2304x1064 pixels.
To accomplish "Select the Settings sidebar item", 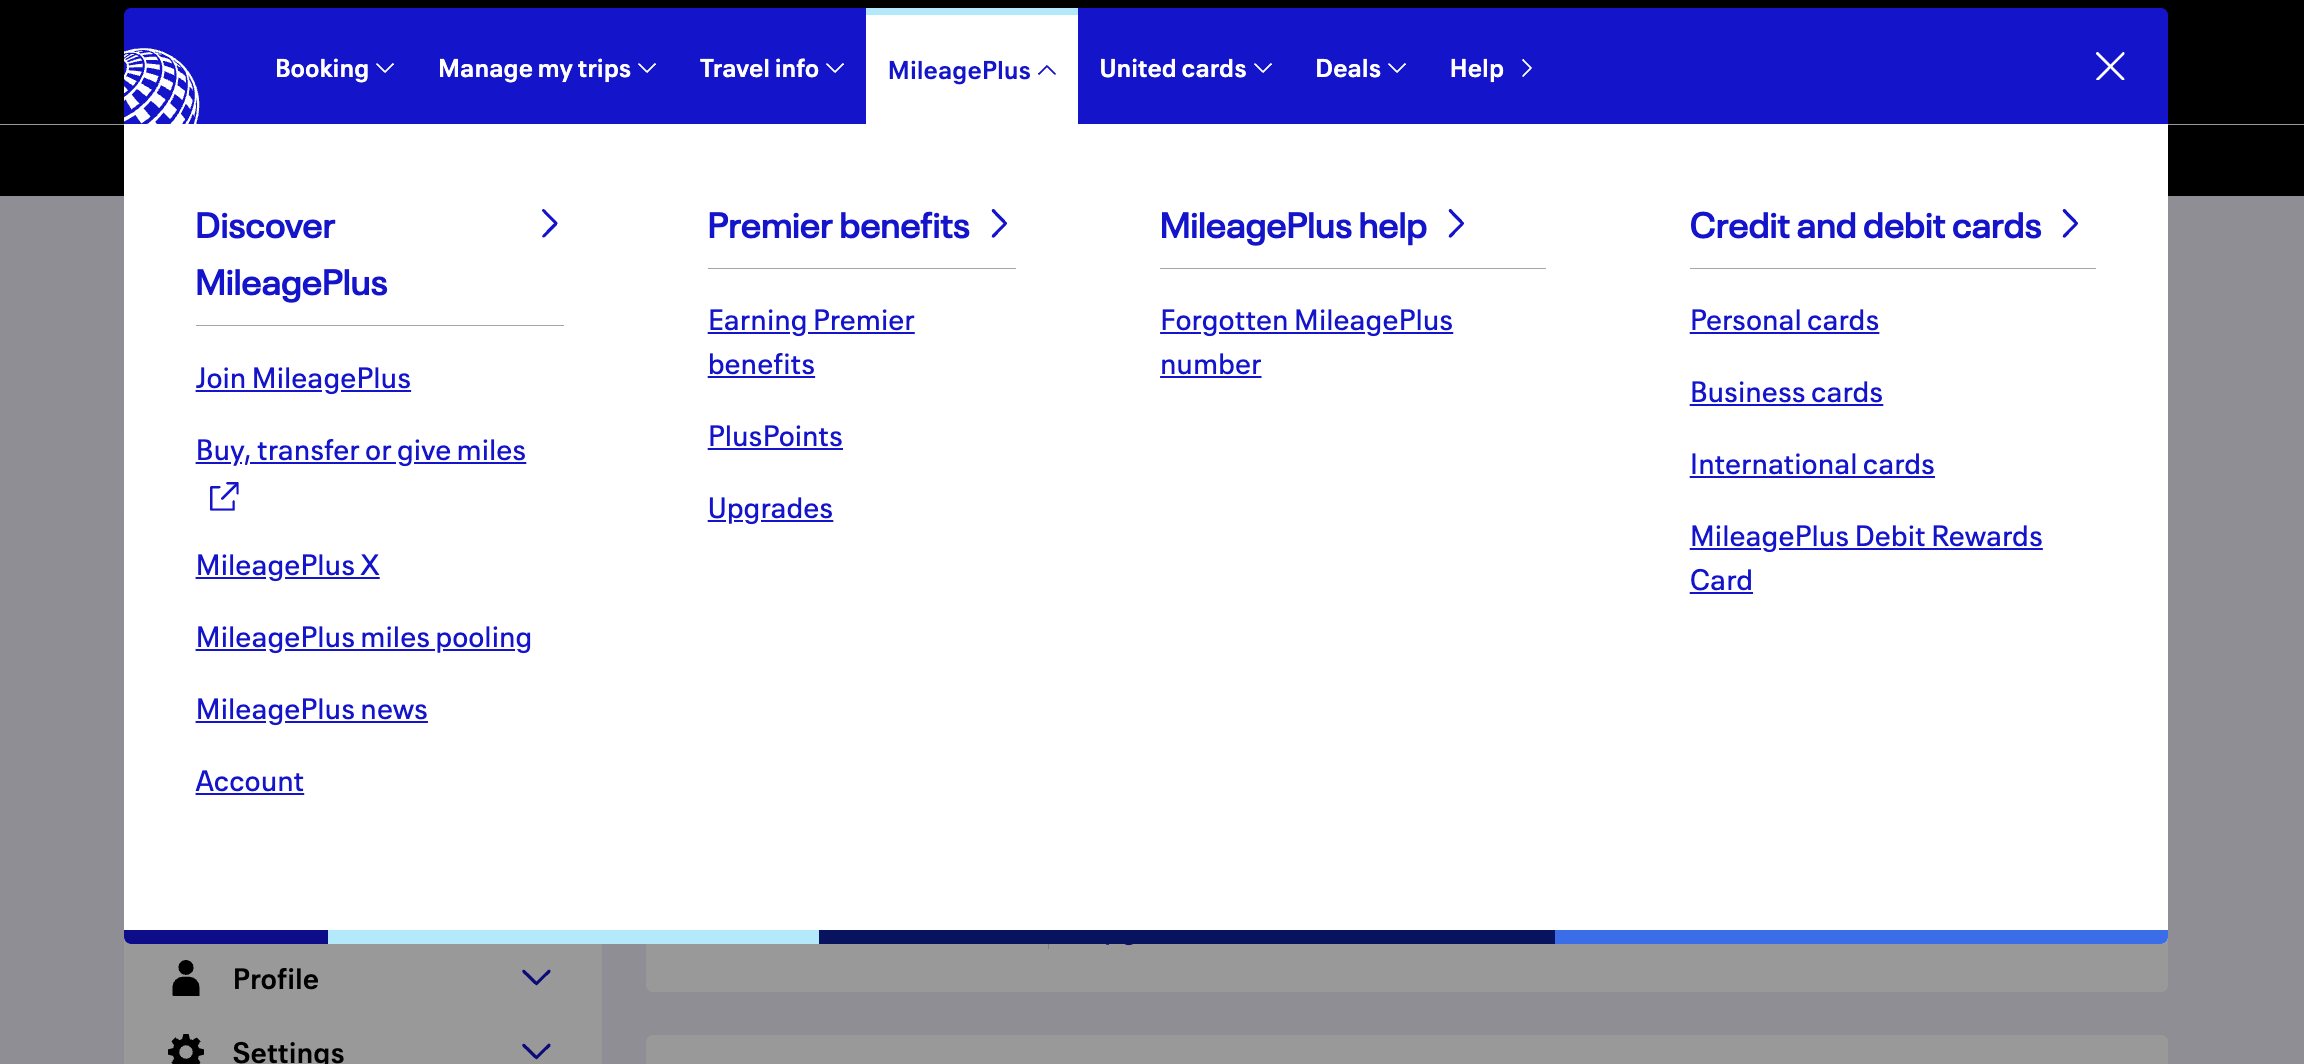I will (x=362, y=1049).
